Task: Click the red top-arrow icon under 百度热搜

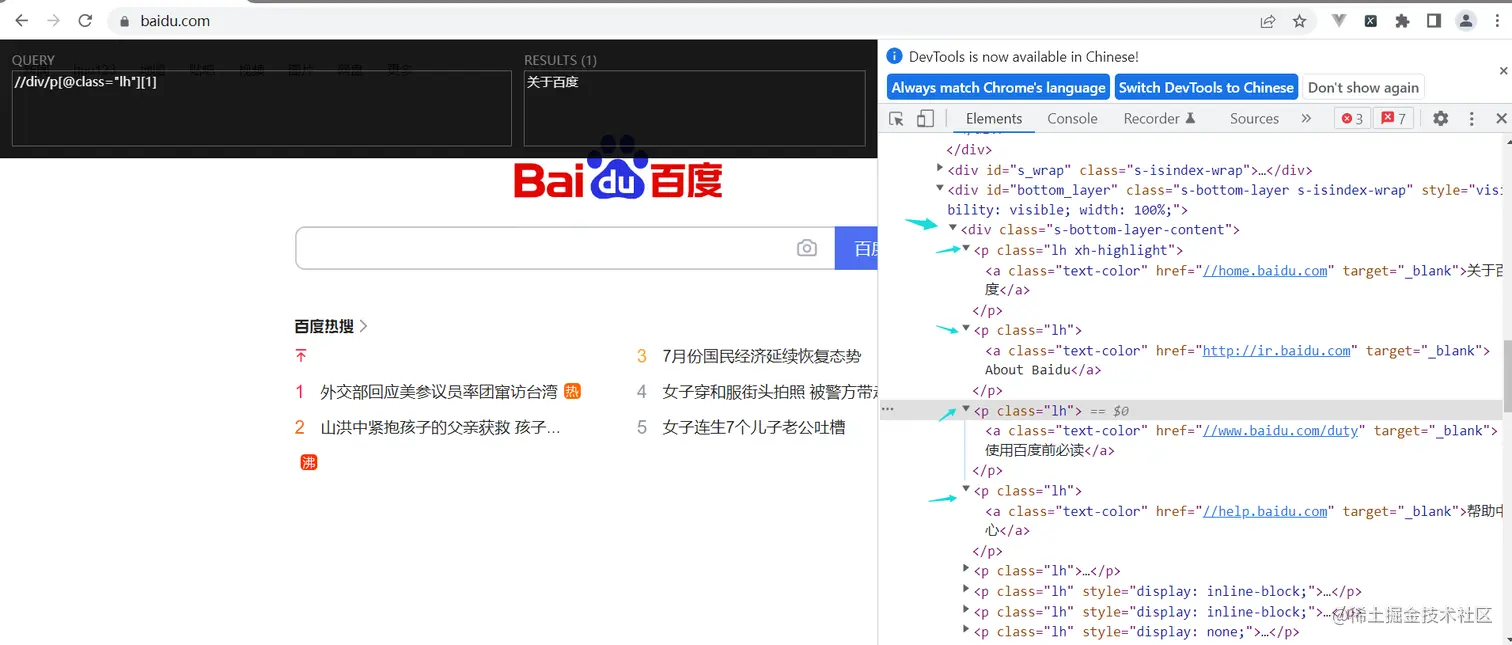Action: click(x=301, y=356)
